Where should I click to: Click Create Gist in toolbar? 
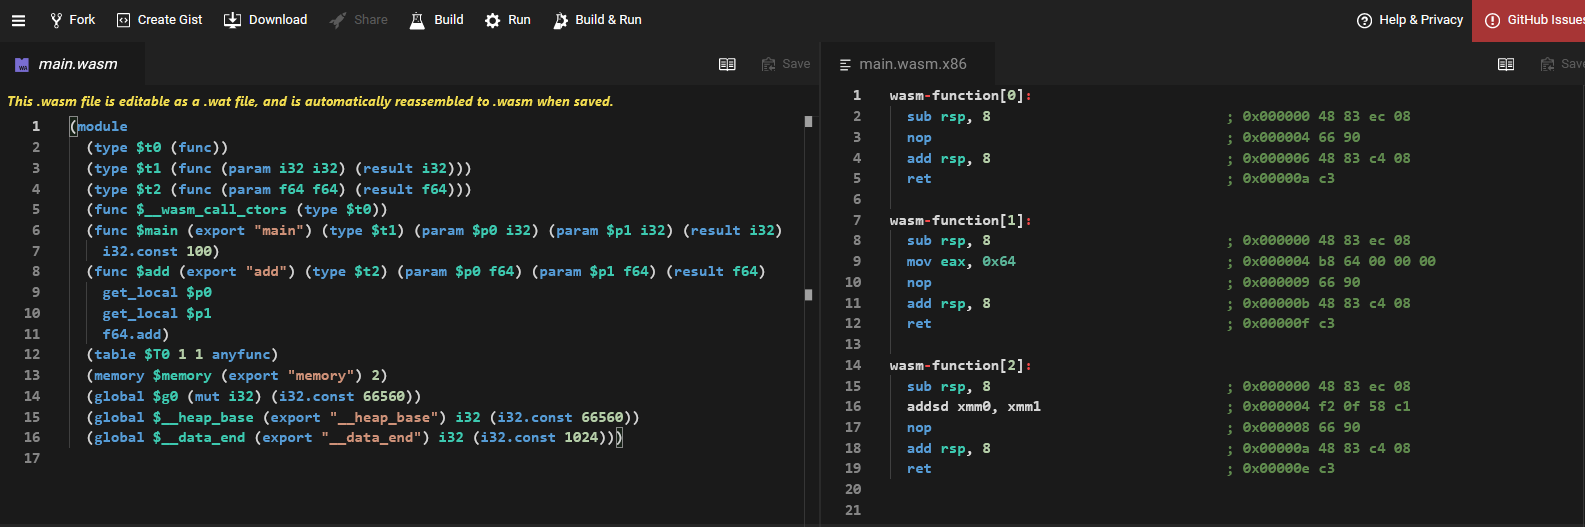(159, 20)
